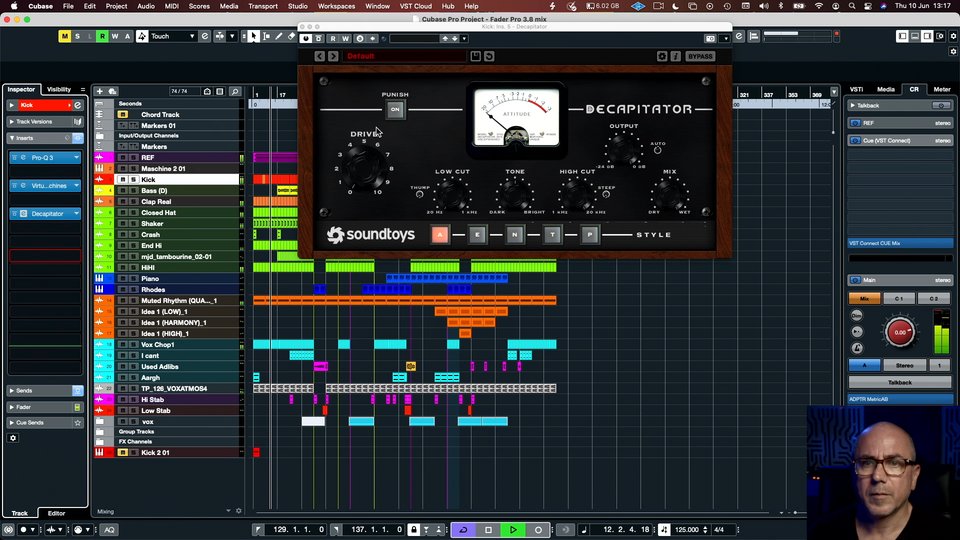Open macOS Control Center icon
The width and height of the screenshot is (960, 540).
(868, 6)
